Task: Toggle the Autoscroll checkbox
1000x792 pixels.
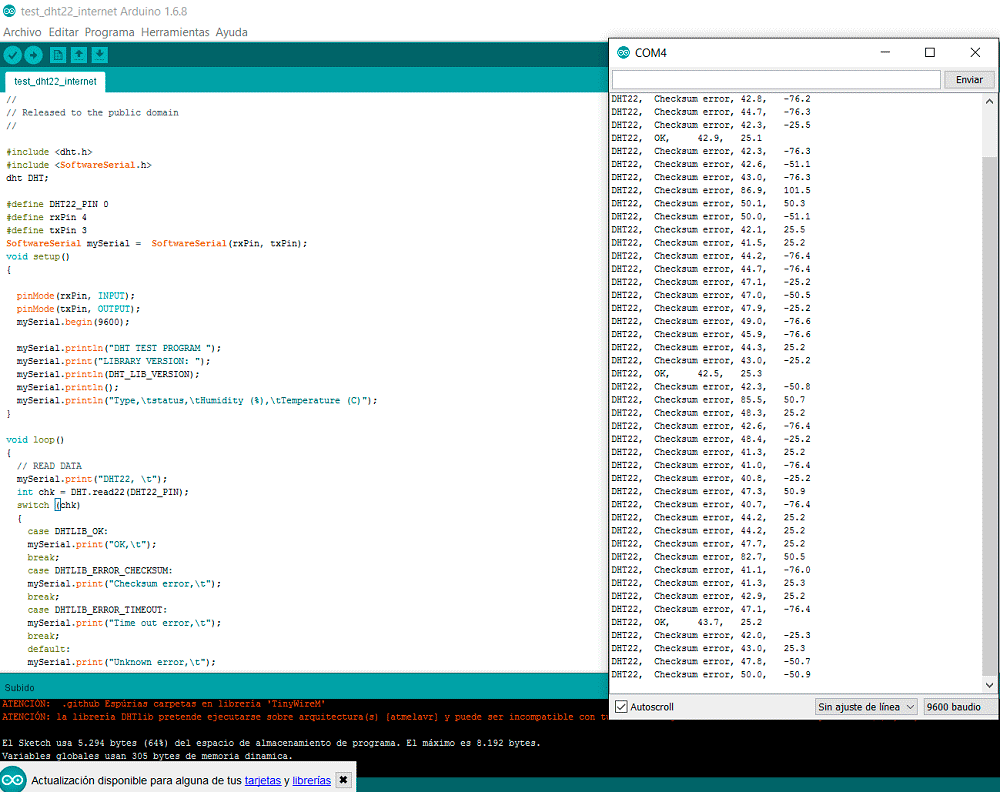Action: (621, 707)
